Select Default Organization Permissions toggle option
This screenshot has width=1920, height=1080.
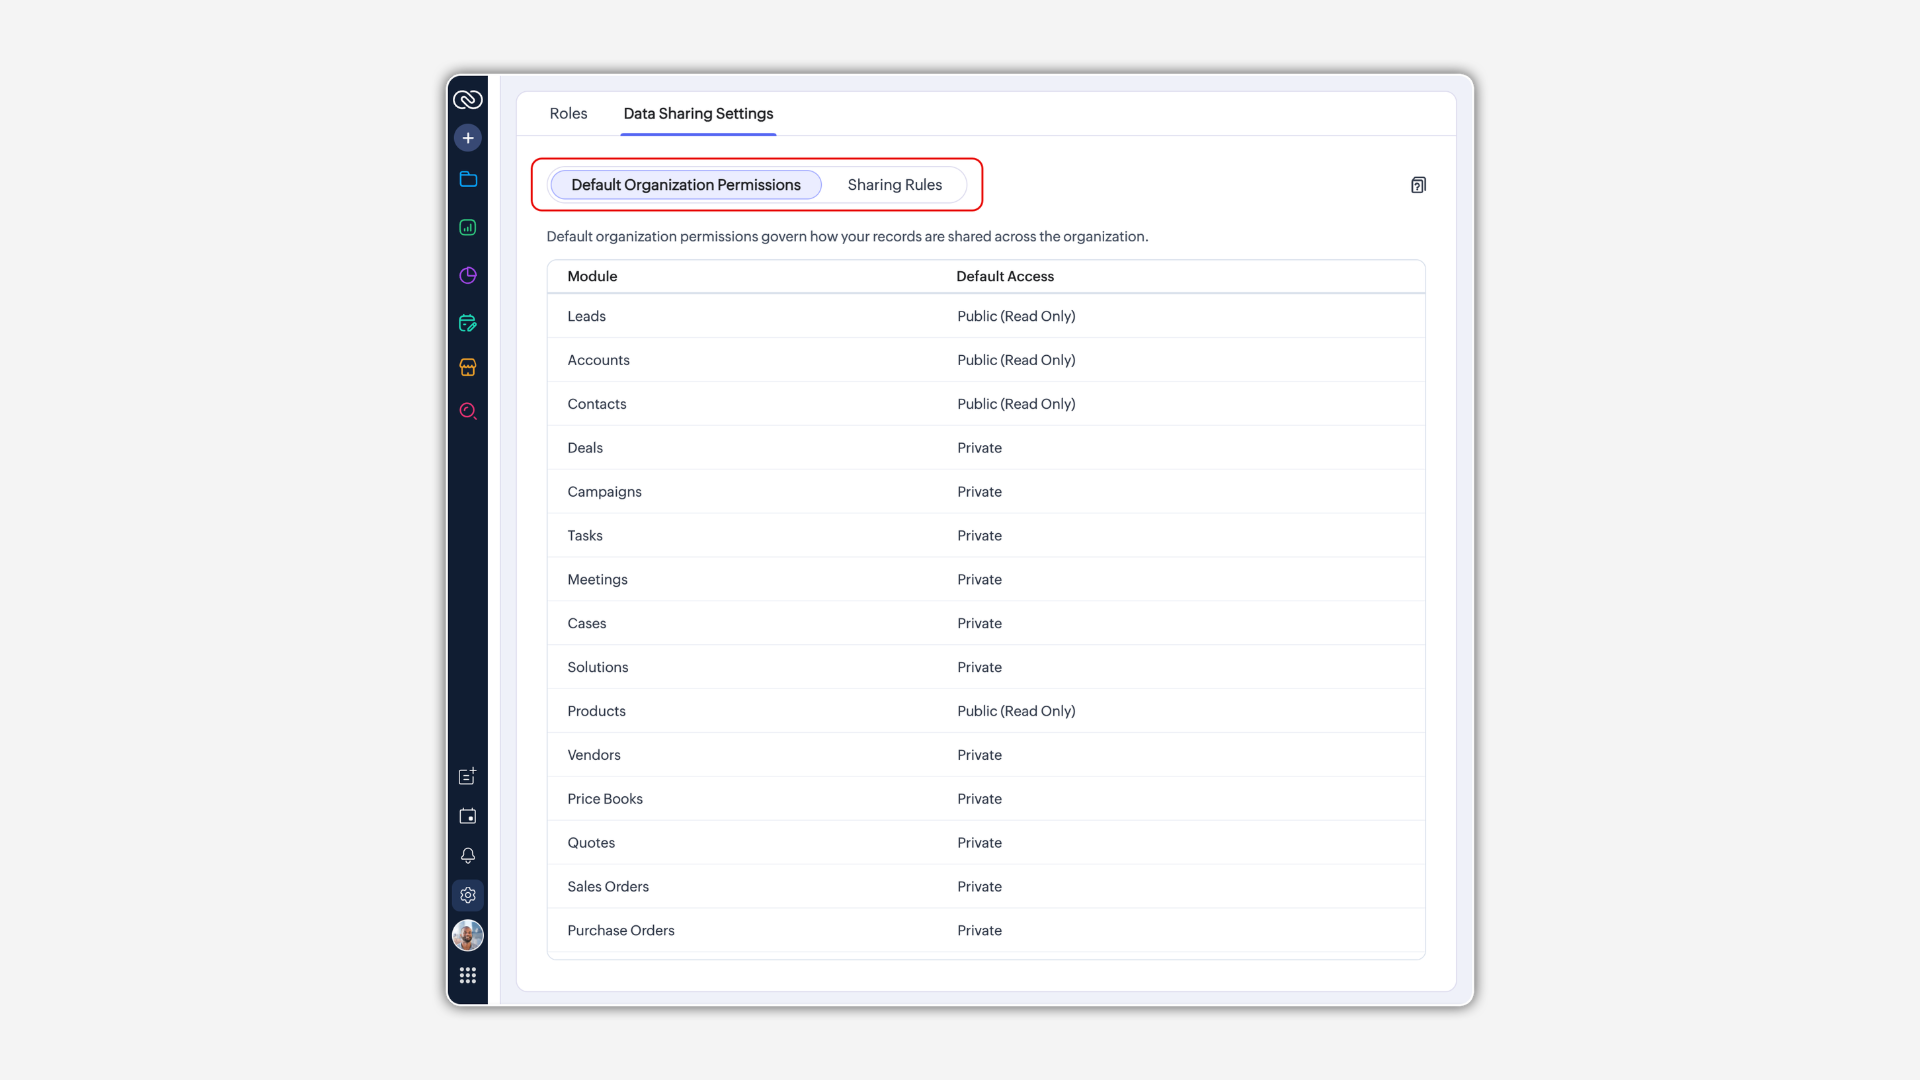point(686,185)
